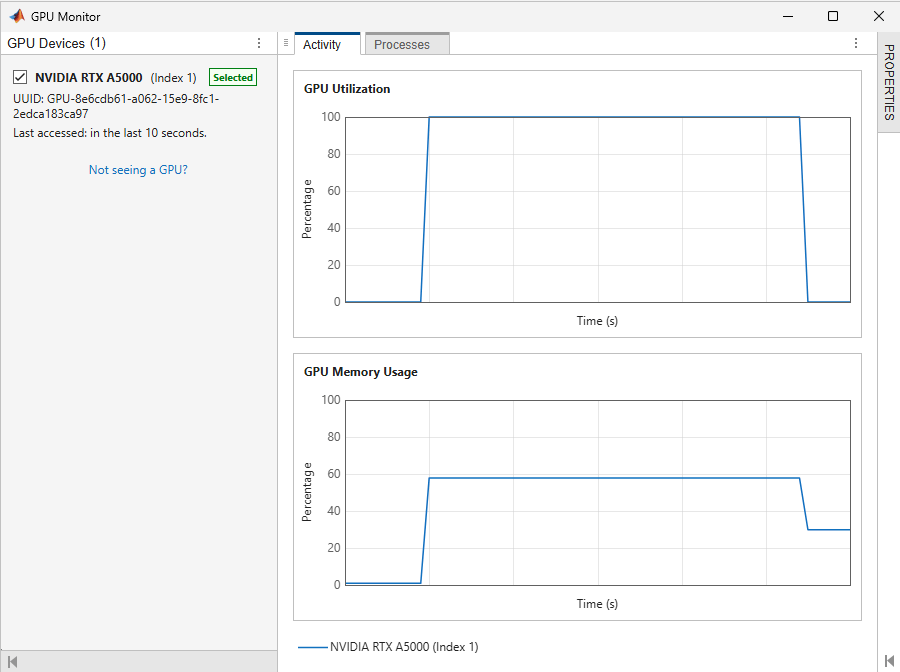Image resolution: width=900 pixels, height=672 pixels.
Task: Click the NVIDIA RTX A5000 legend entry
Action: [x=388, y=647]
